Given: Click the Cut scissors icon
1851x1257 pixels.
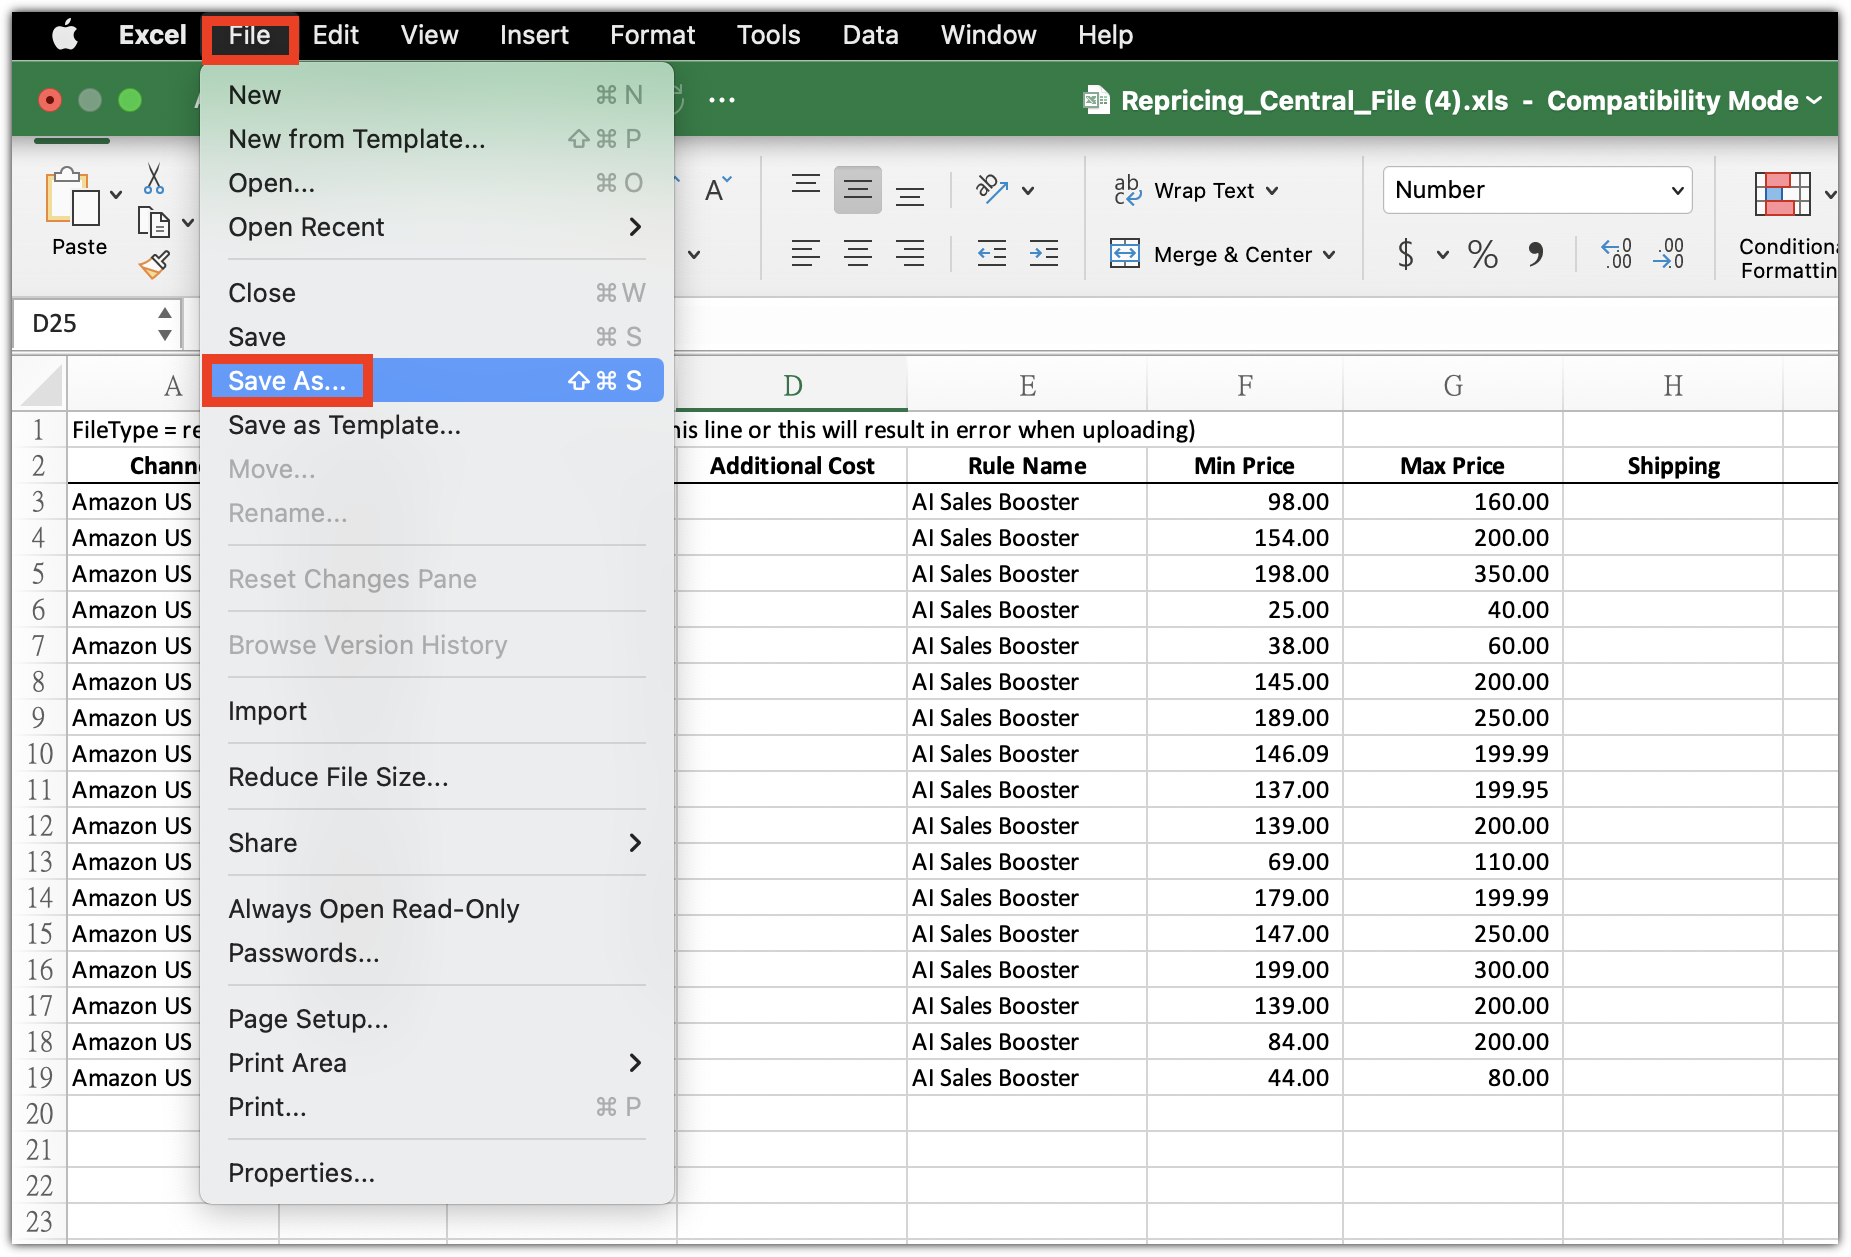Looking at the screenshot, I should click(153, 179).
